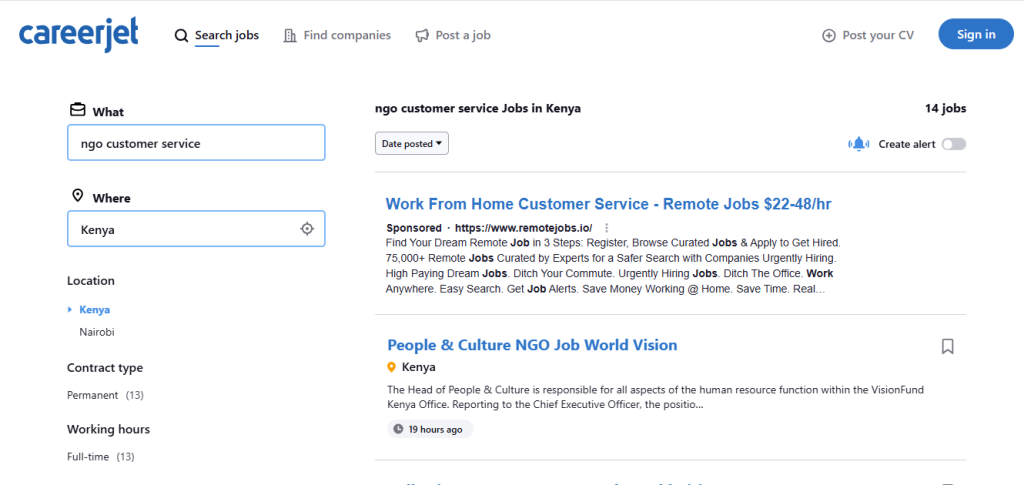Click the 14 jobs count text
1024x485 pixels.
[x=945, y=108]
